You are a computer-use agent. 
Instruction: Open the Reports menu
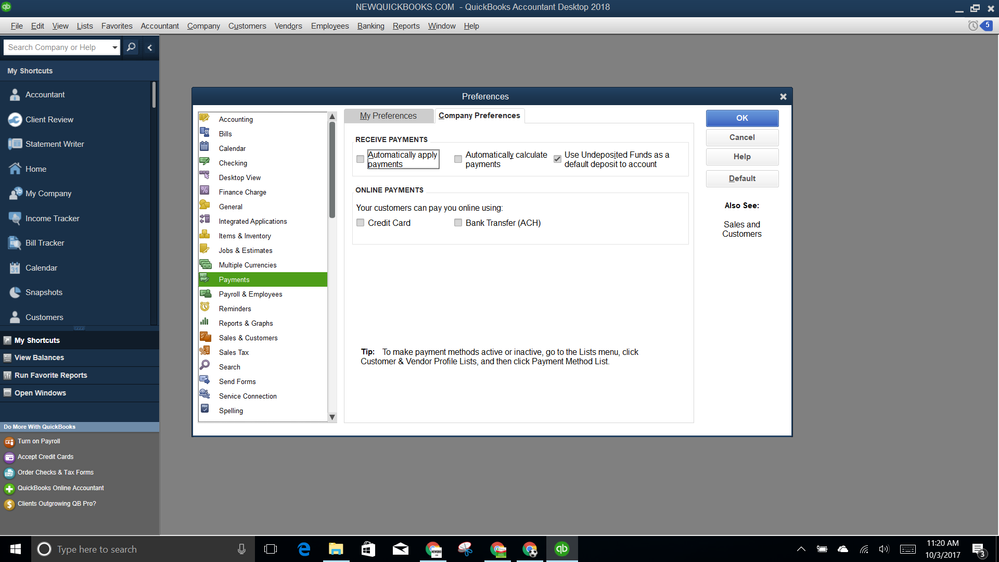[406, 26]
